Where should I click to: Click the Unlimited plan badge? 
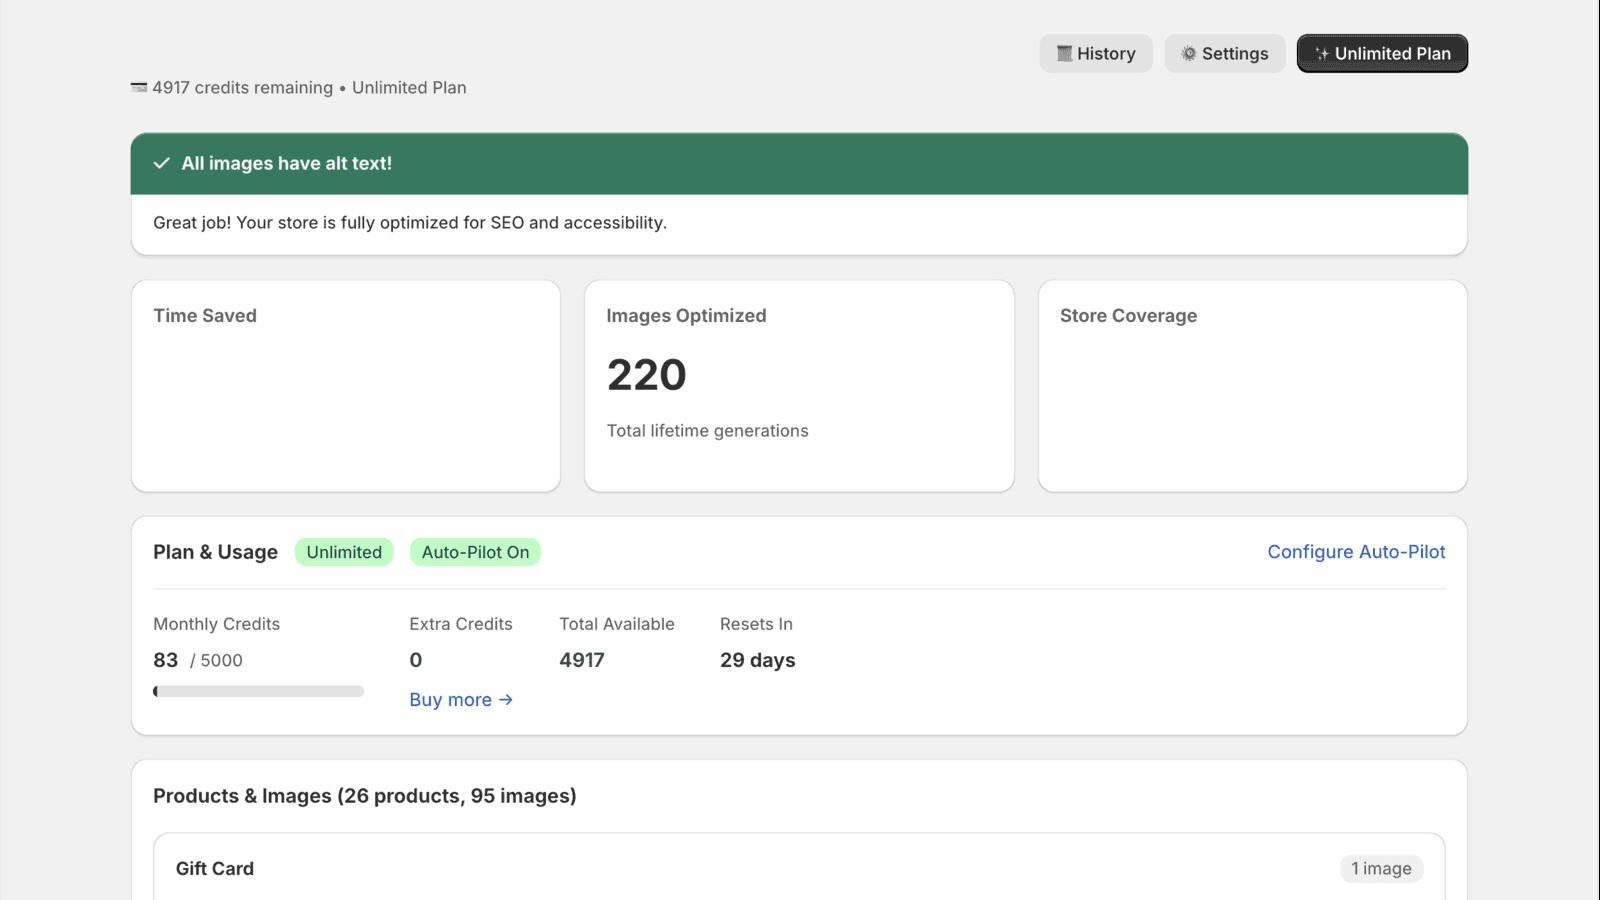coord(344,551)
